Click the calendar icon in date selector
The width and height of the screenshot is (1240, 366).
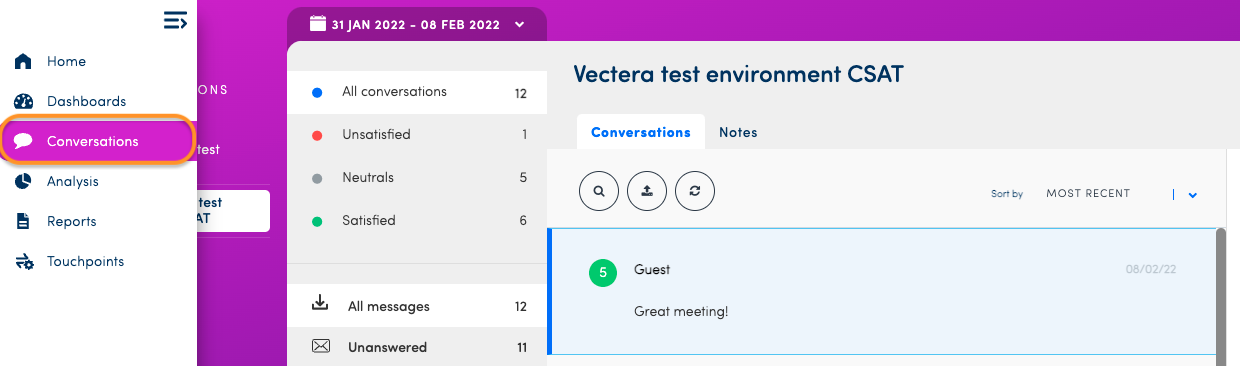coord(317,24)
